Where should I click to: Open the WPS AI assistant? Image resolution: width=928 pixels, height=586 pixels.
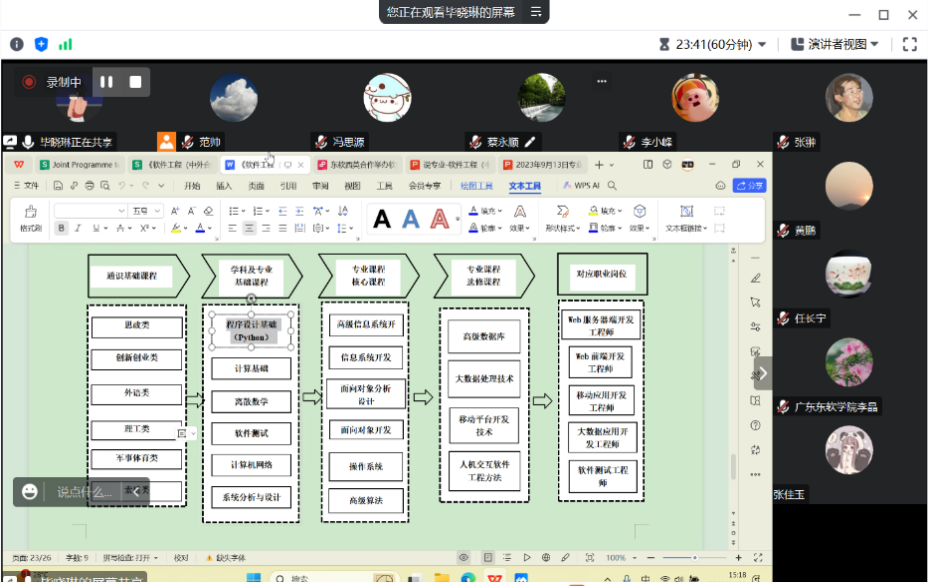[586, 186]
